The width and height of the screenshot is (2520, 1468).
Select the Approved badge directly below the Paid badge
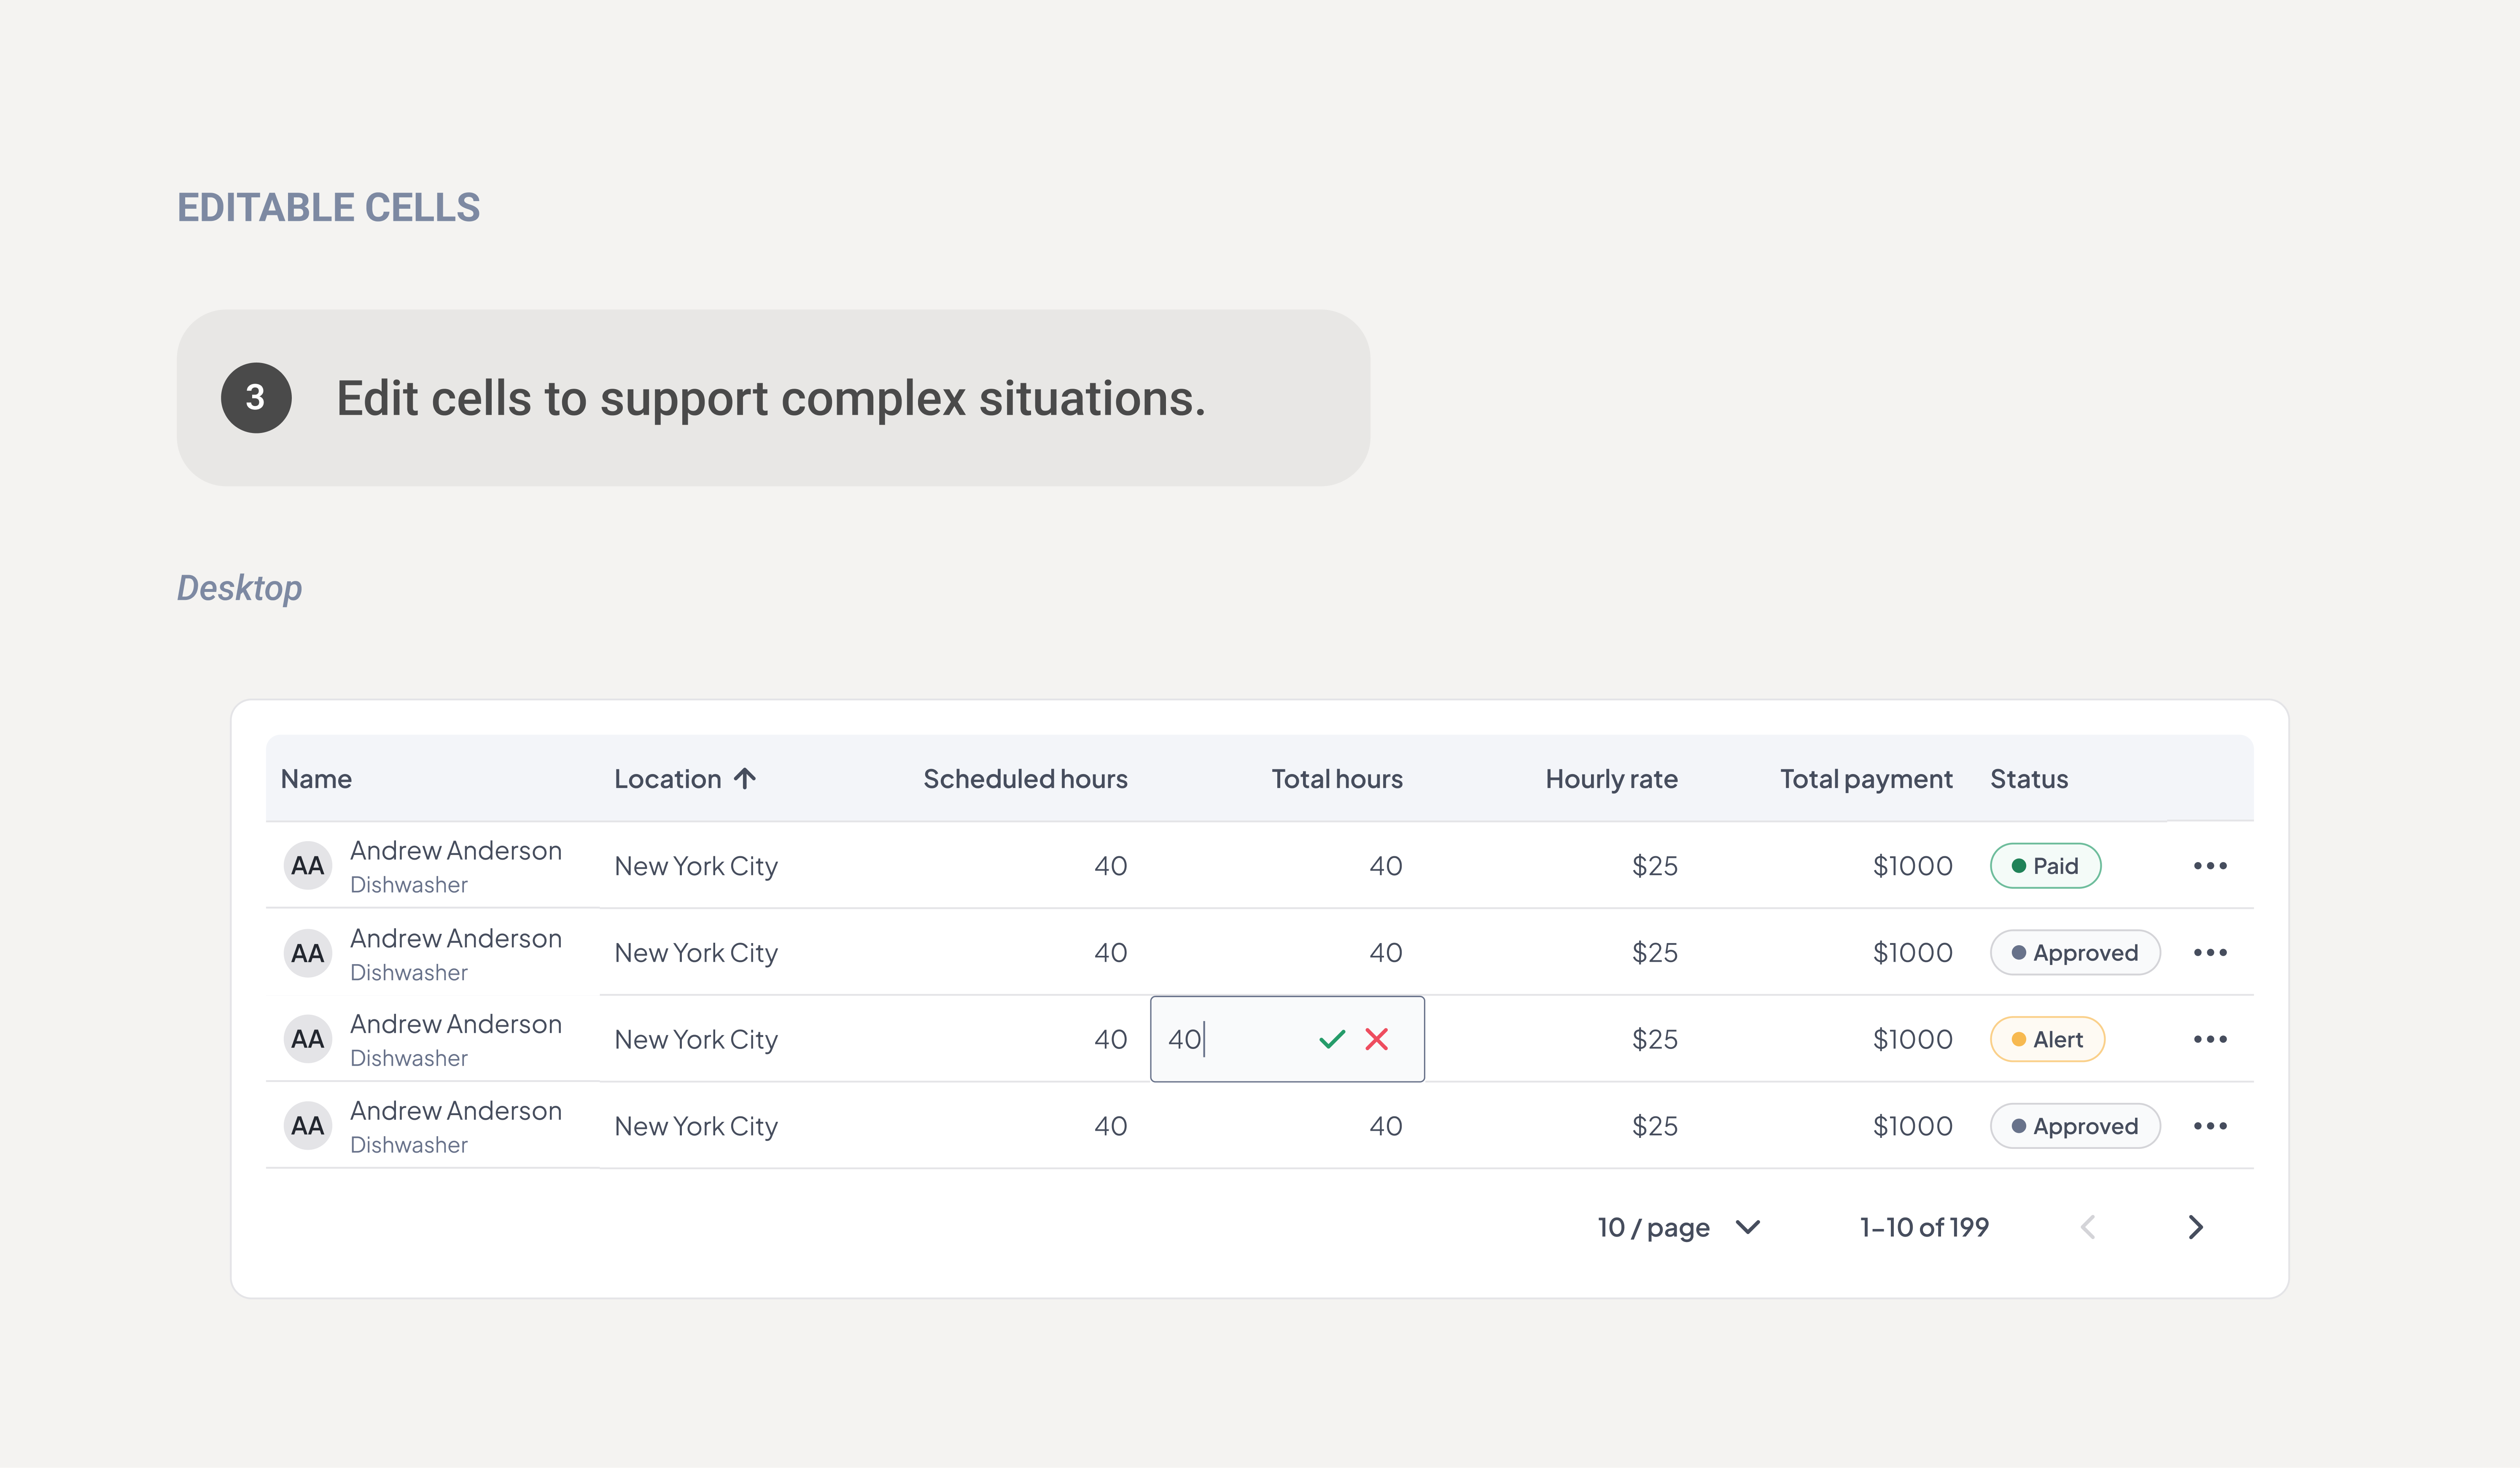(2075, 952)
